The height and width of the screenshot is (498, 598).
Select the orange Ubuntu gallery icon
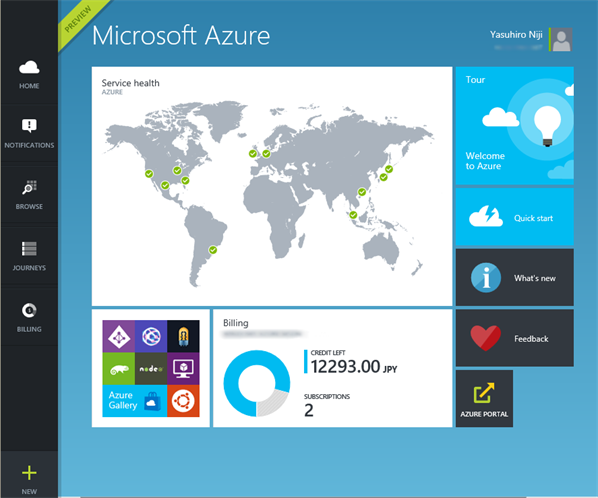[183, 401]
